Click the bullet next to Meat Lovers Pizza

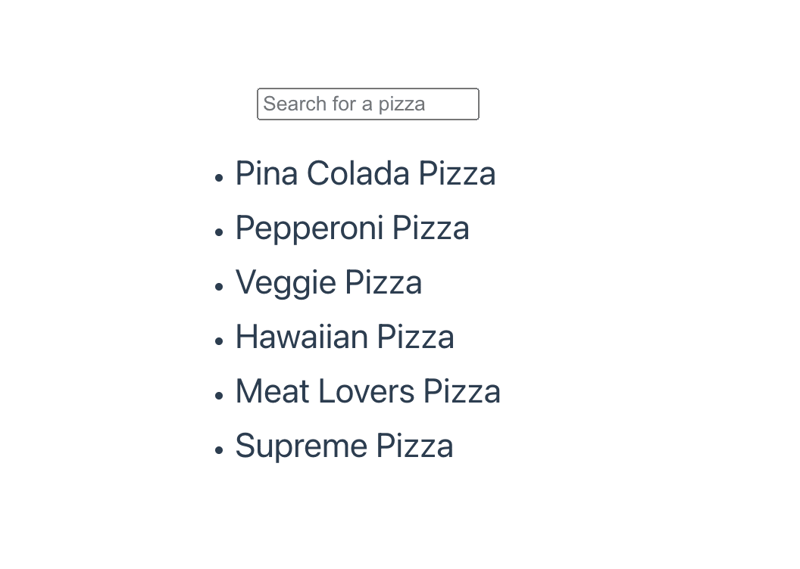pyautogui.click(x=219, y=394)
